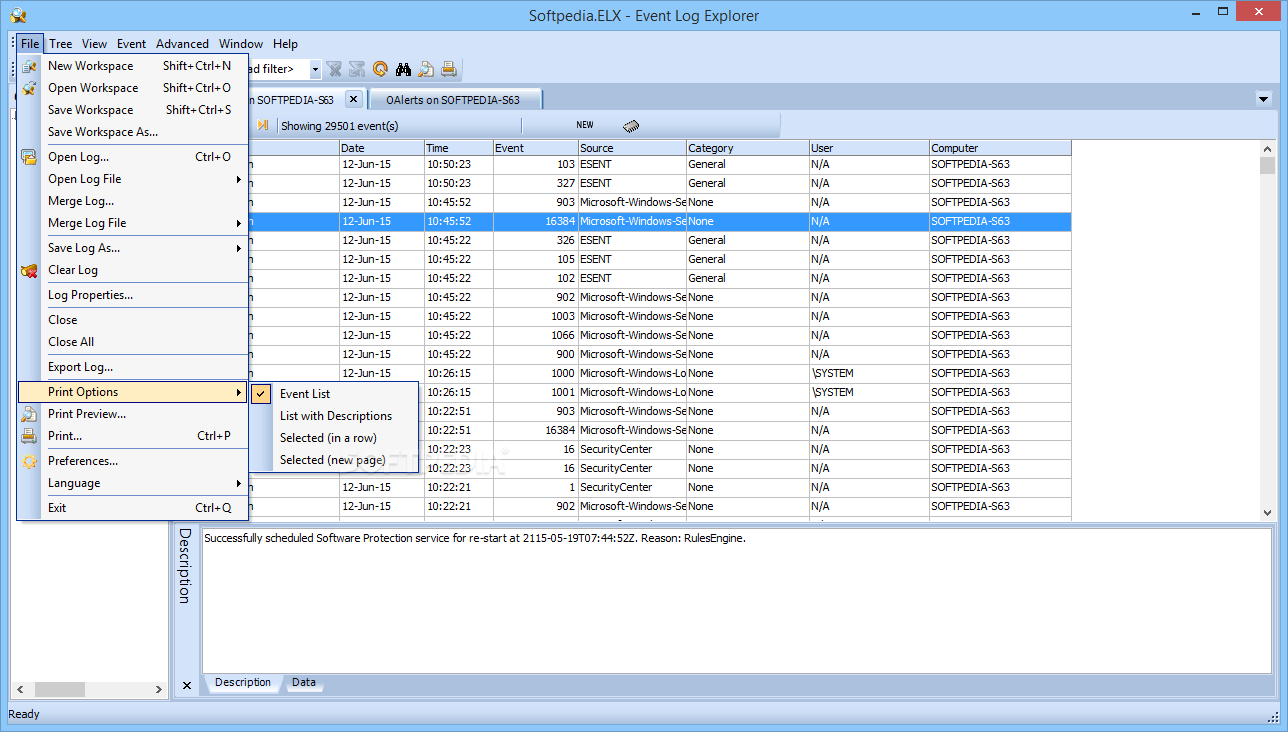Sort by the Category column header

pyautogui.click(x=748, y=148)
